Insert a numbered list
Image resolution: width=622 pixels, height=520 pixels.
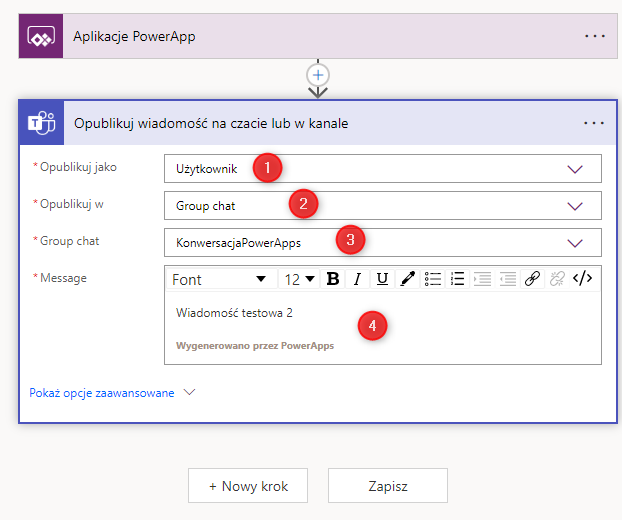pyautogui.click(x=458, y=279)
